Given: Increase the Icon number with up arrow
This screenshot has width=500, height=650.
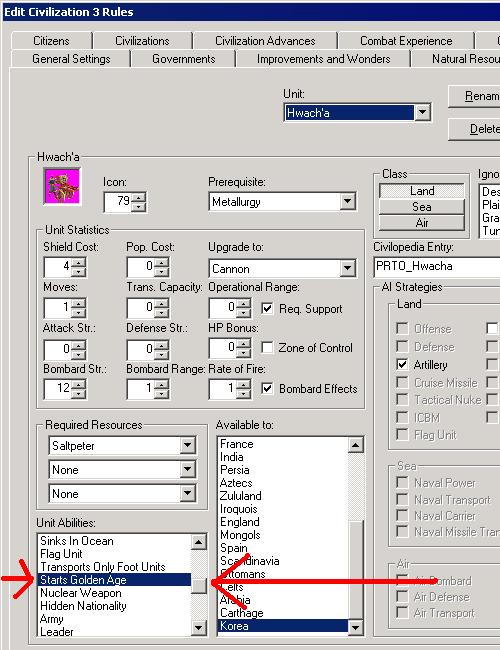Looking at the screenshot, I should (139, 197).
